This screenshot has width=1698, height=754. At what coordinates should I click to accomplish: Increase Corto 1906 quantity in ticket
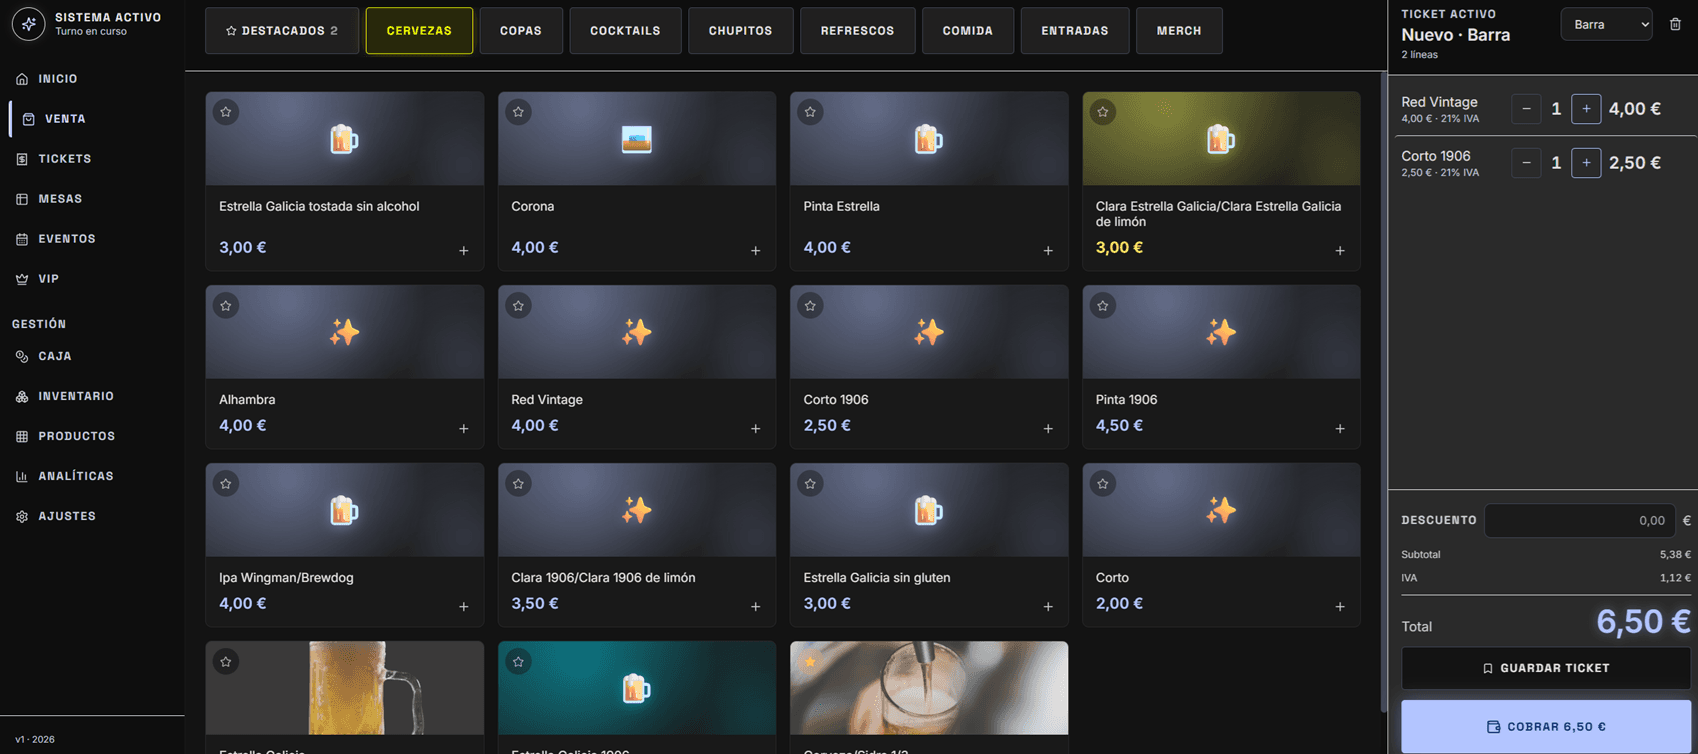[x=1586, y=163]
